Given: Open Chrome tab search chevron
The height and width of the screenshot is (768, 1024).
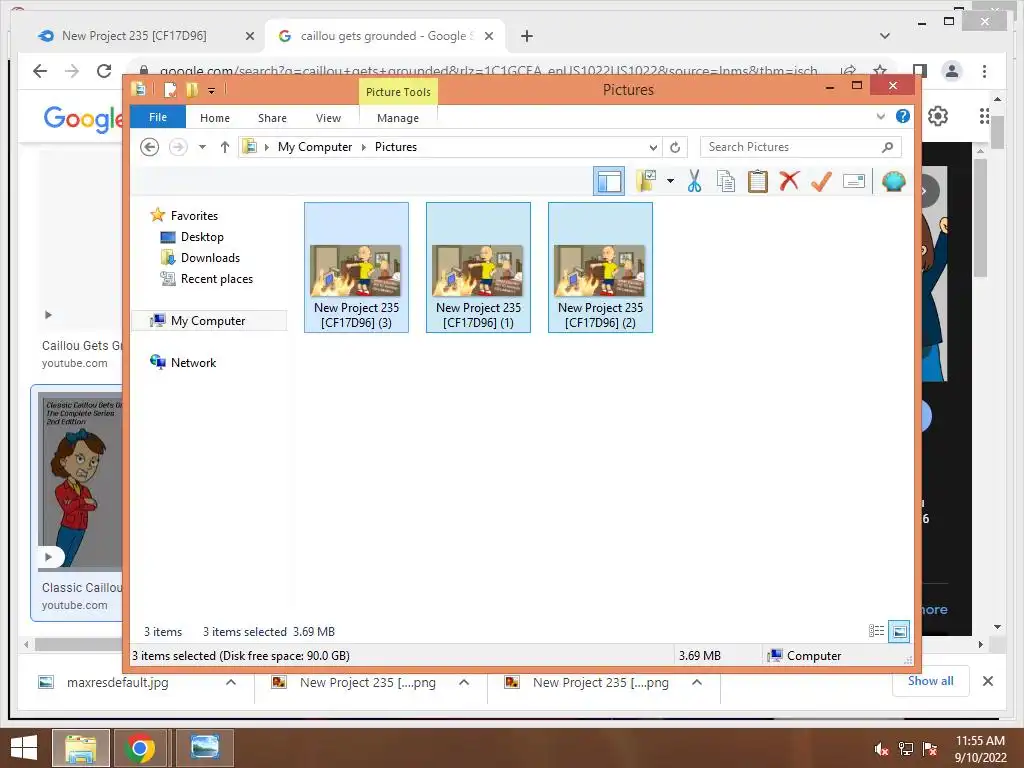Looking at the screenshot, I should pyautogui.click(x=885, y=36).
